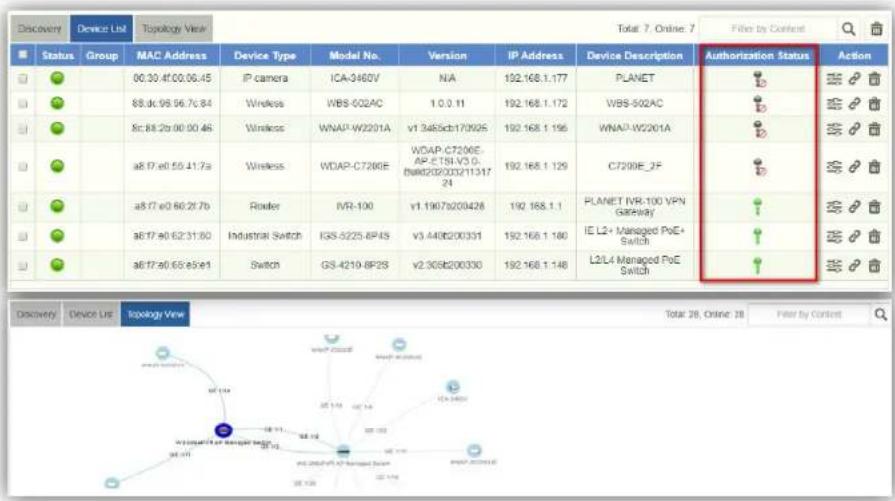Open settings for WDAP-C7200E row
Screen dimensions: 895x501
coord(834,167)
